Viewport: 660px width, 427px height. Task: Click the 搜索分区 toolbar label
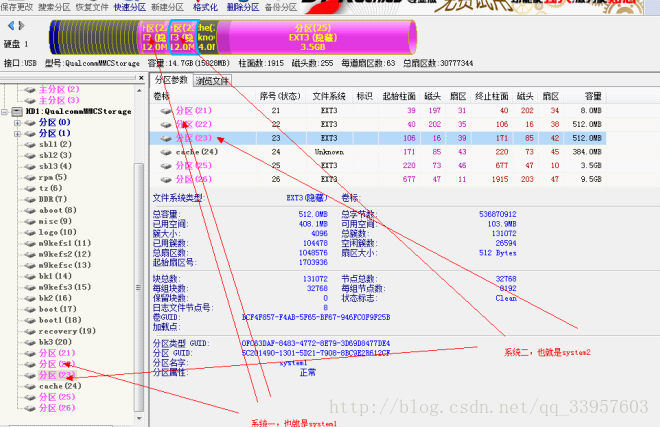pos(54,7)
